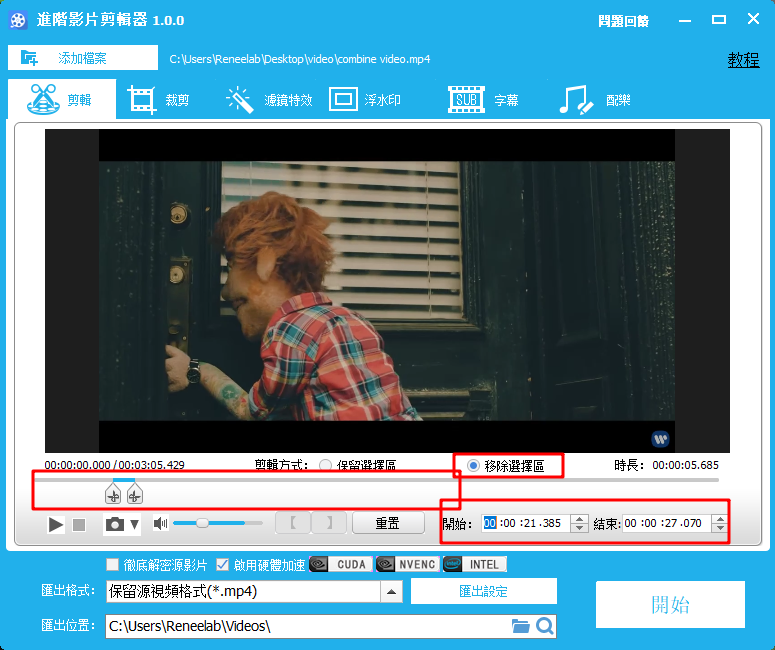Set start point with left bracket button
The image size is (775, 650).
pyautogui.click(x=293, y=523)
